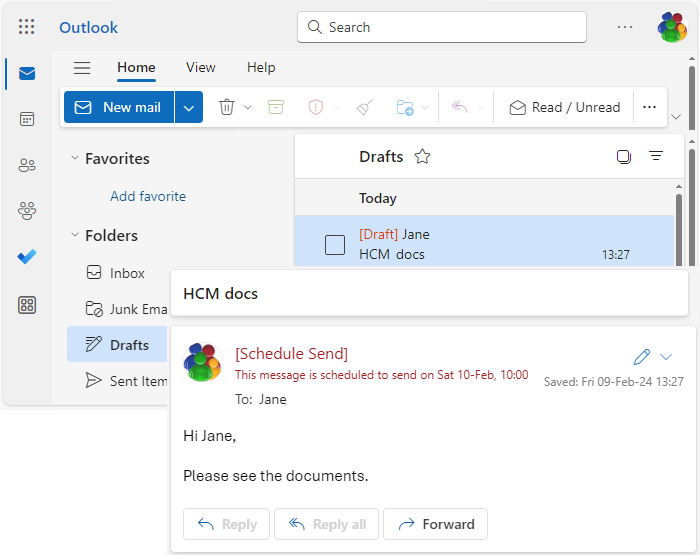Click the Reply all button below message
Viewport: 700px width, 555px height.
326,524
